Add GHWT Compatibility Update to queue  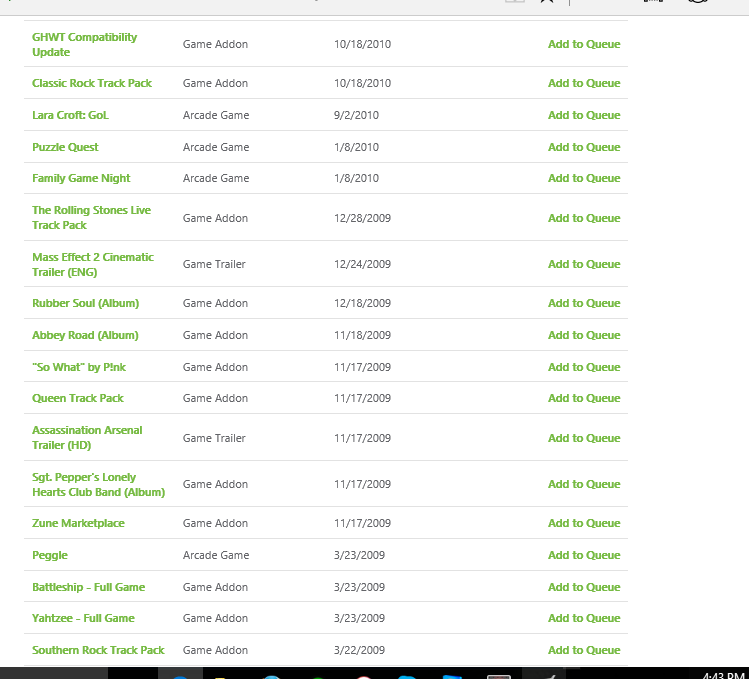click(584, 44)
